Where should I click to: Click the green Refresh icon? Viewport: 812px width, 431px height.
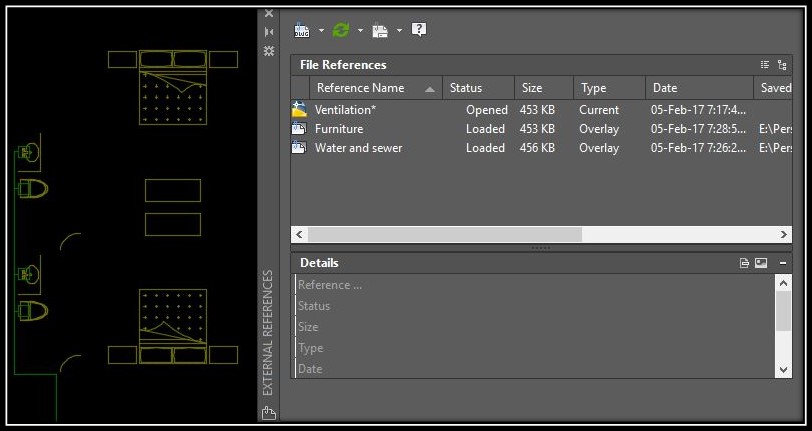(341, 30)
